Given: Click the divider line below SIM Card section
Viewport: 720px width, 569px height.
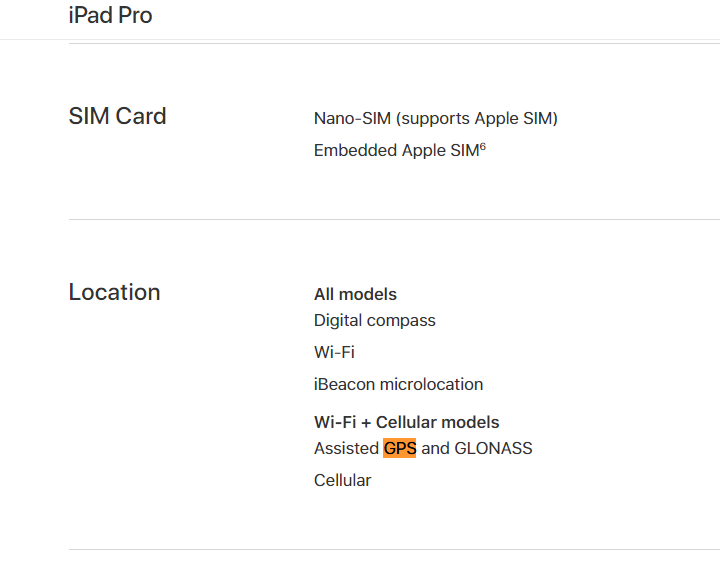Looking at the screenshot, I should (394, 220).
